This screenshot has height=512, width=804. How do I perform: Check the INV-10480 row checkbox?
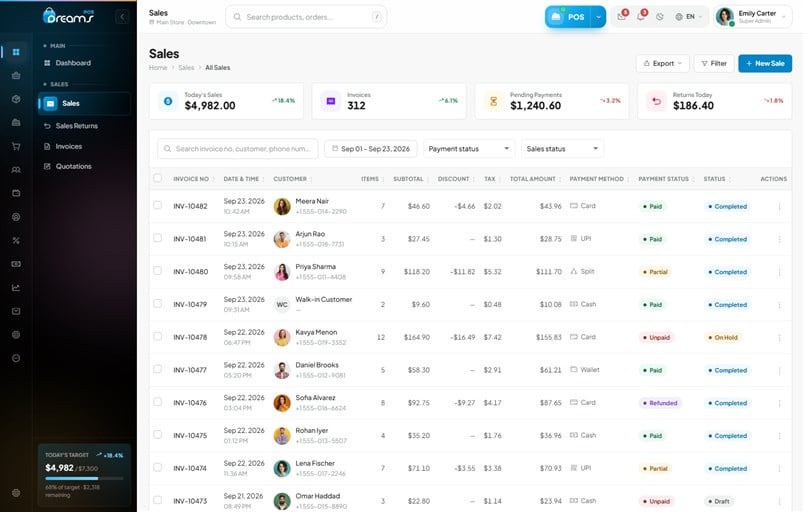coord(157,271)
